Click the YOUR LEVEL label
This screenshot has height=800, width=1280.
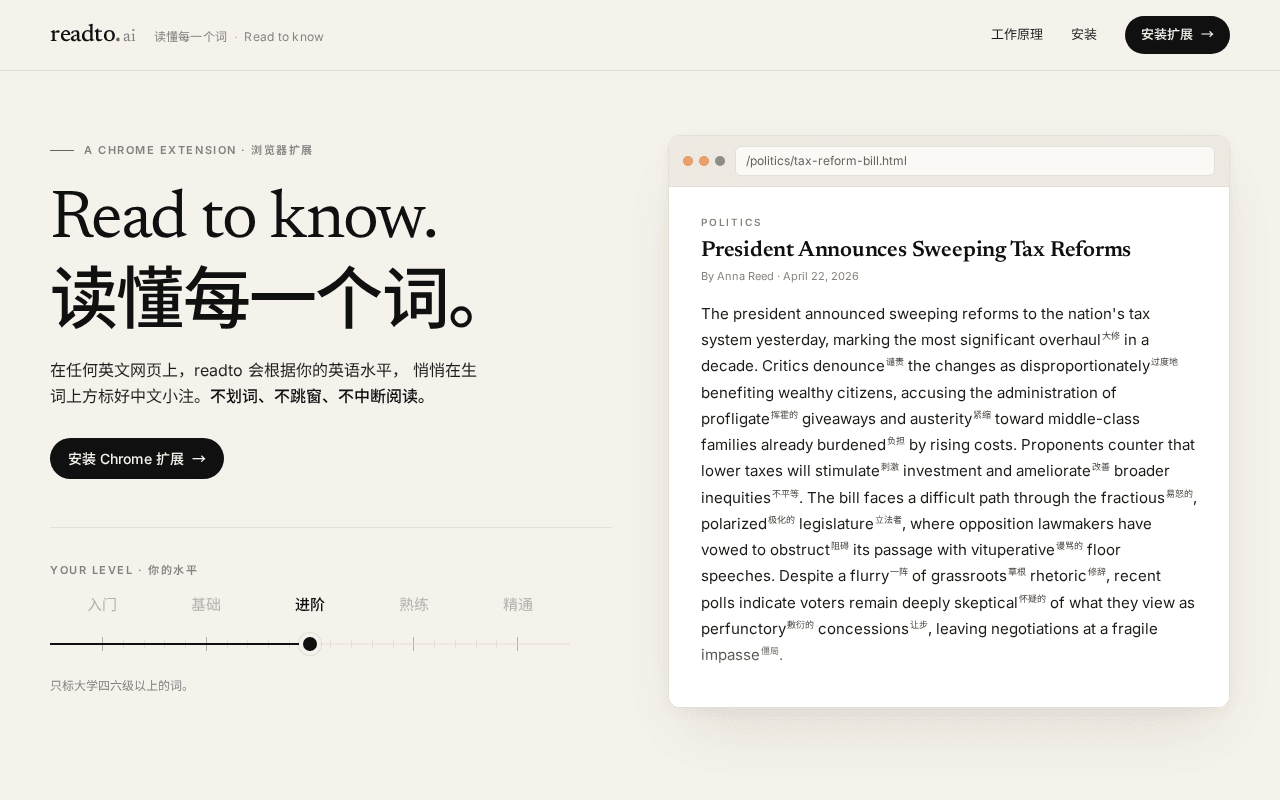(x=91, y=570)
